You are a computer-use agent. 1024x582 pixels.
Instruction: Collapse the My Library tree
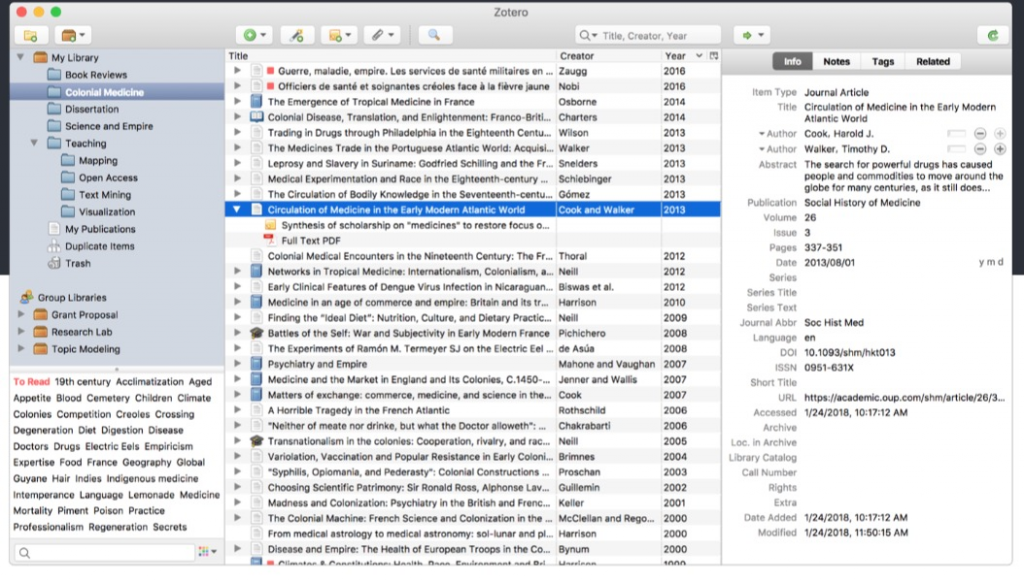point(20,57)
